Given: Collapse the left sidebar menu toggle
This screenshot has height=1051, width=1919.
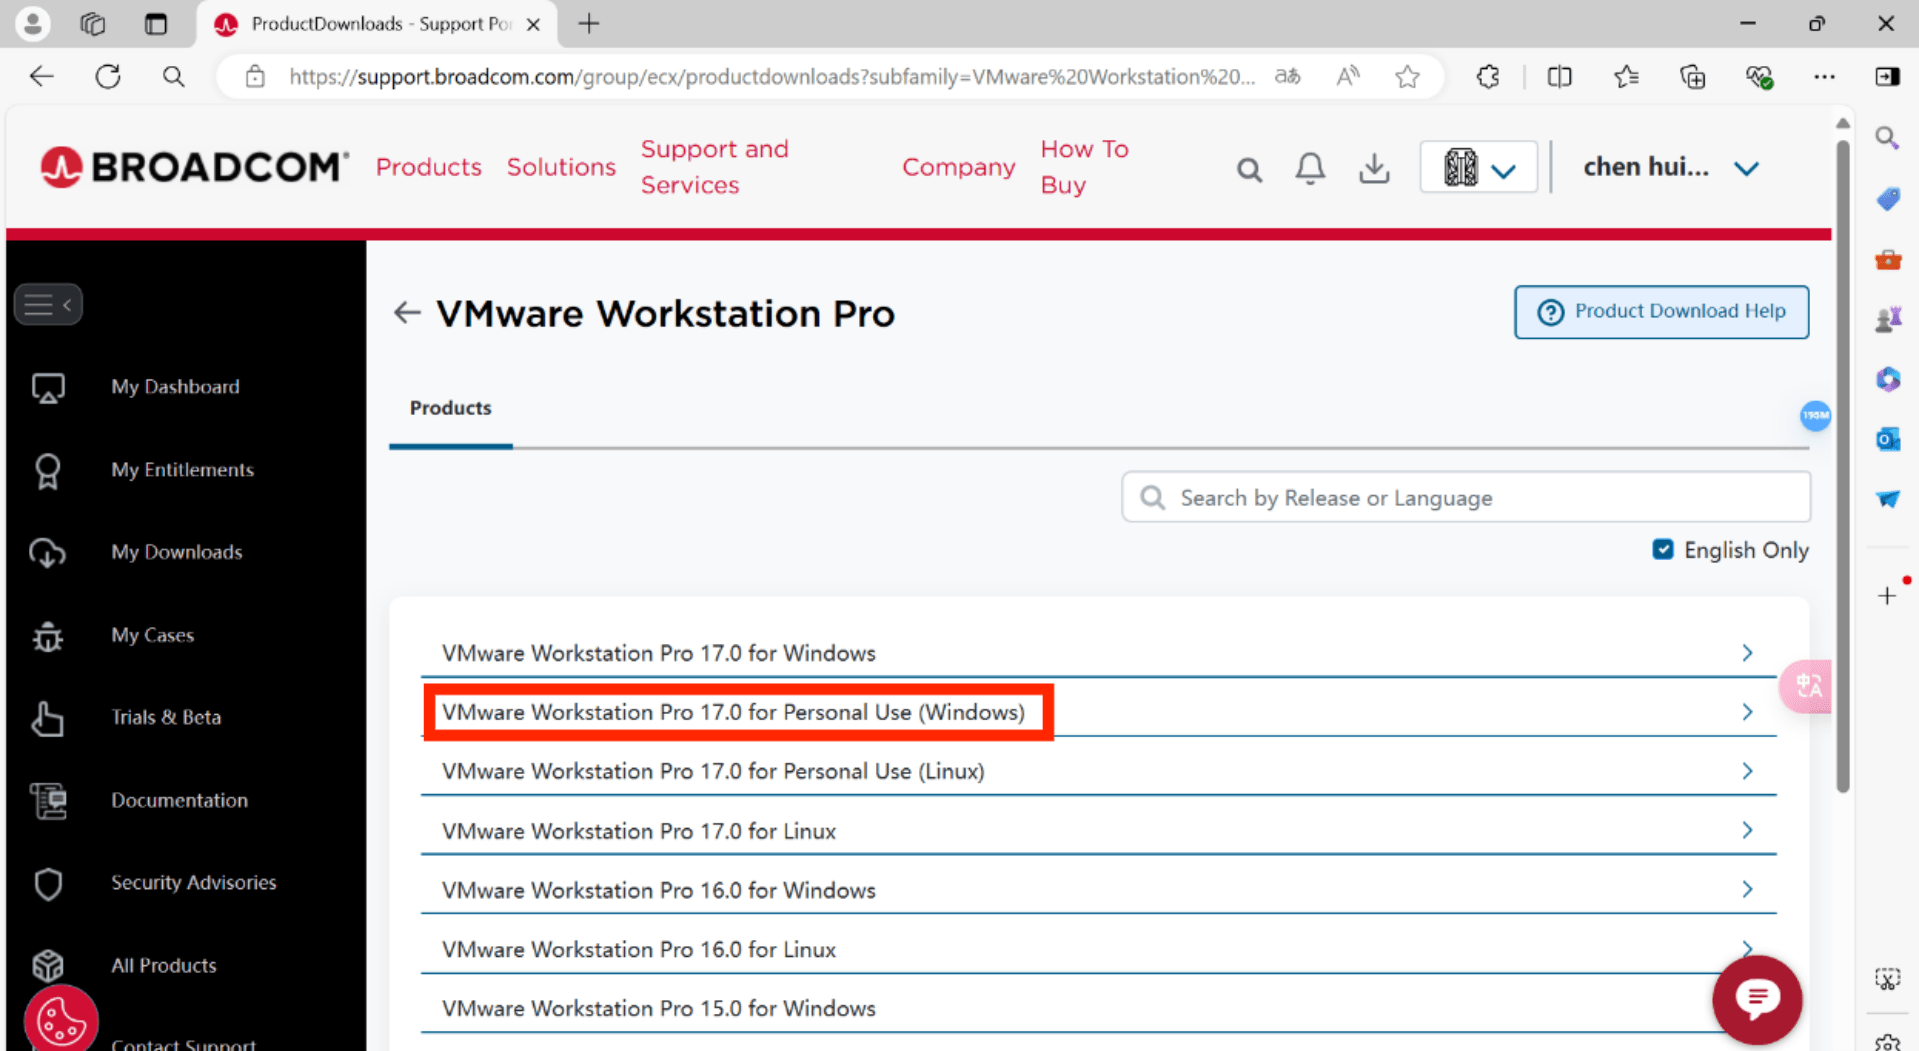Looking at the screenshot, I should point(48,305).
